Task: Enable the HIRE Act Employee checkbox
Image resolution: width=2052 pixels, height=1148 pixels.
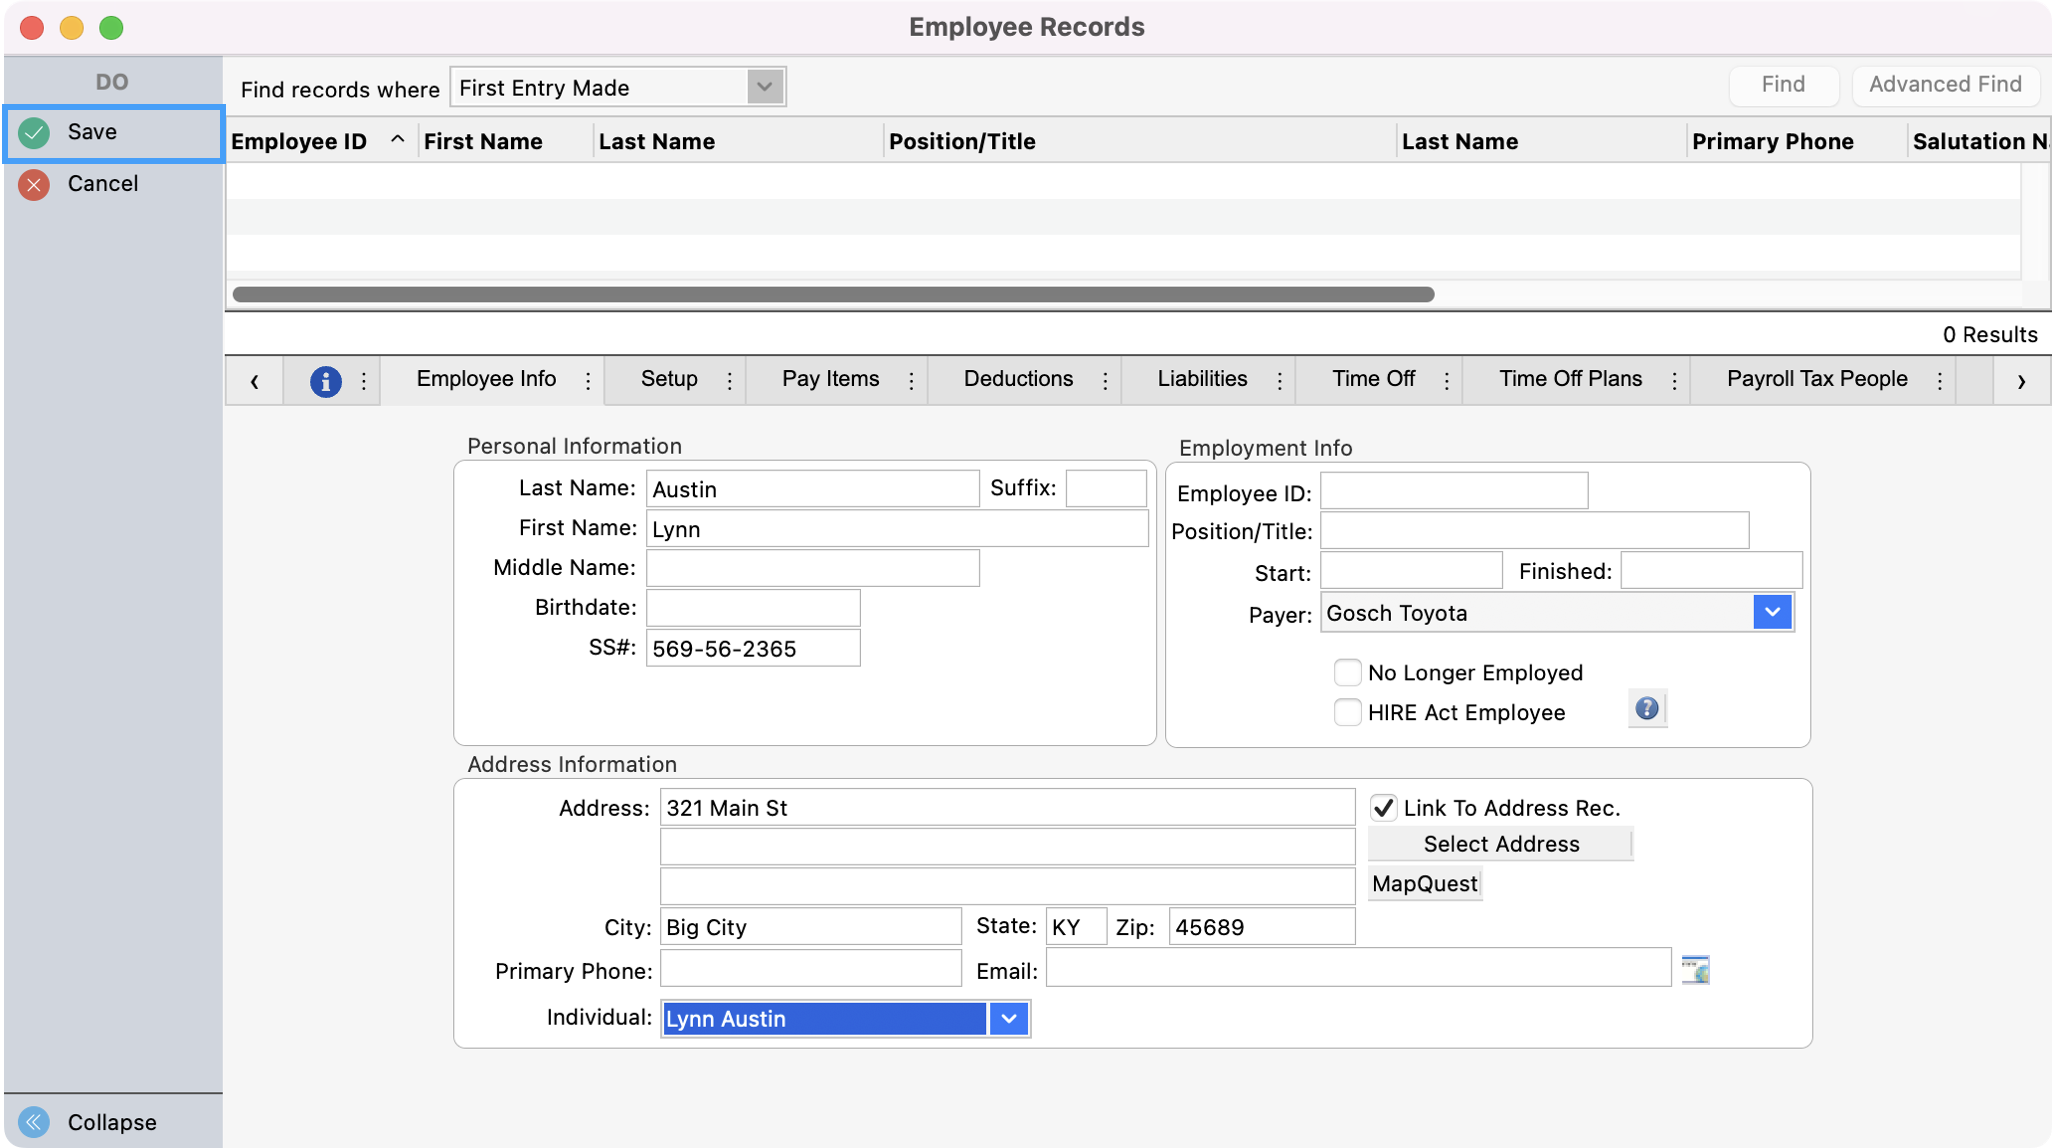Action: (1347, 713)
